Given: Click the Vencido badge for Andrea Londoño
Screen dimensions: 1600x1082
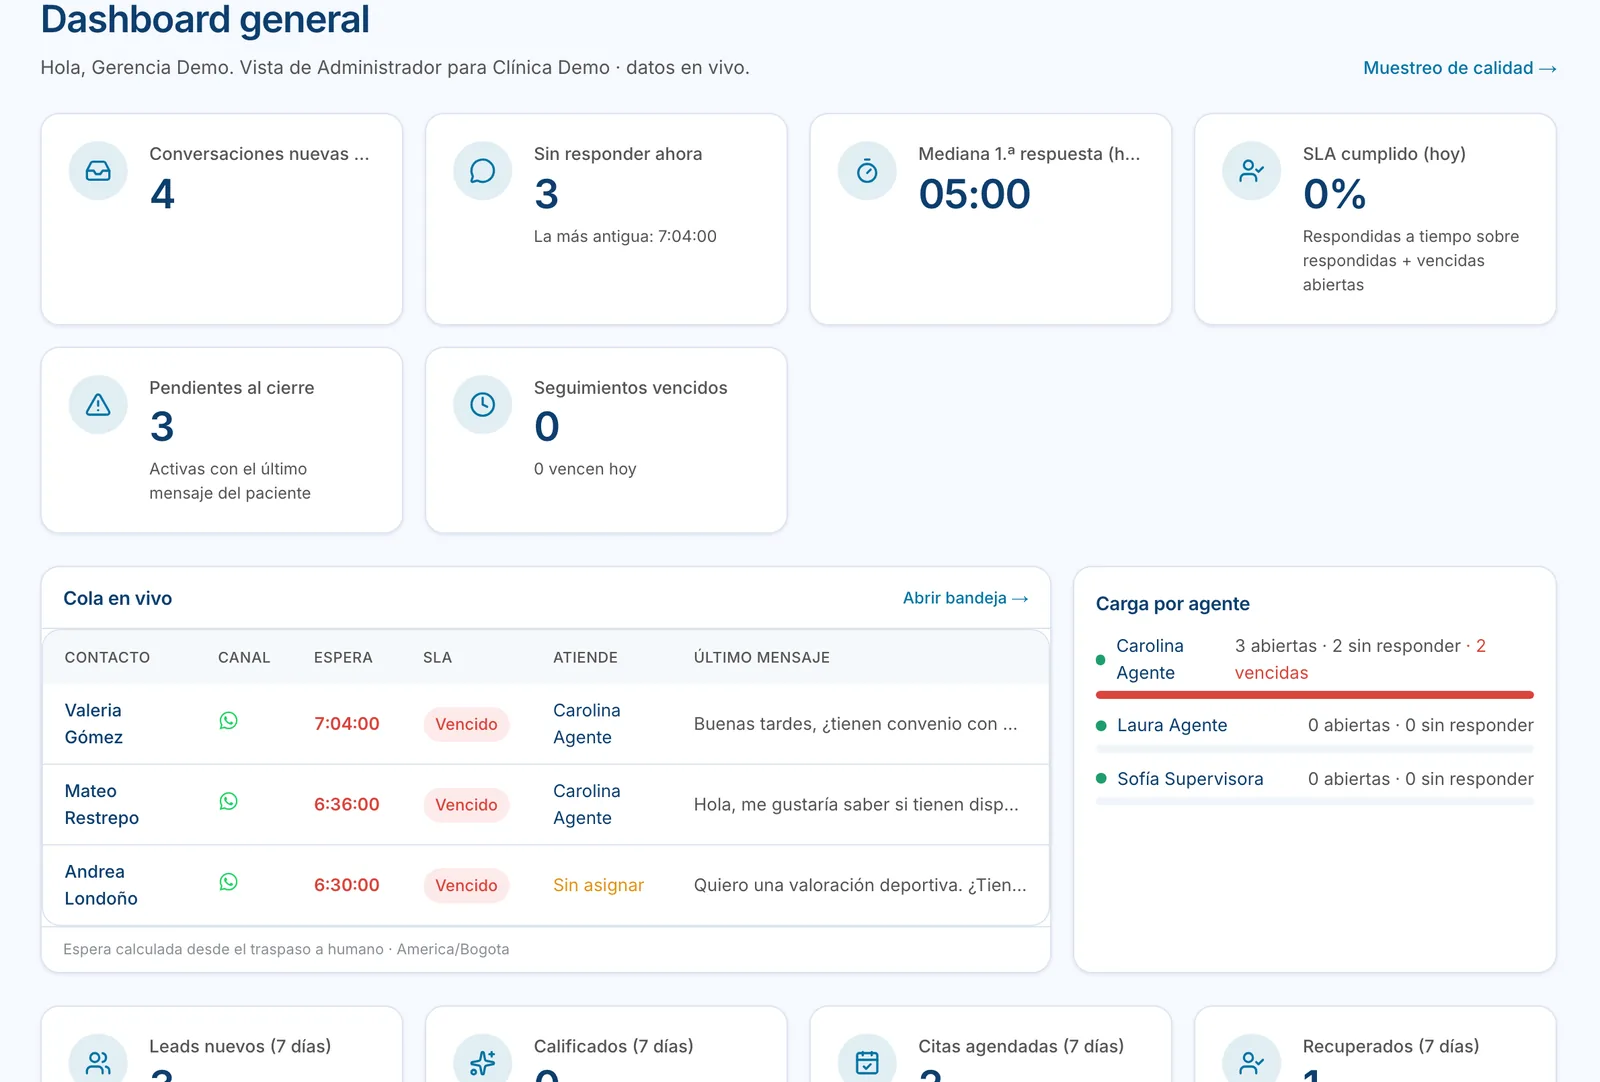Looking at the screenshot, I should 466,885.
